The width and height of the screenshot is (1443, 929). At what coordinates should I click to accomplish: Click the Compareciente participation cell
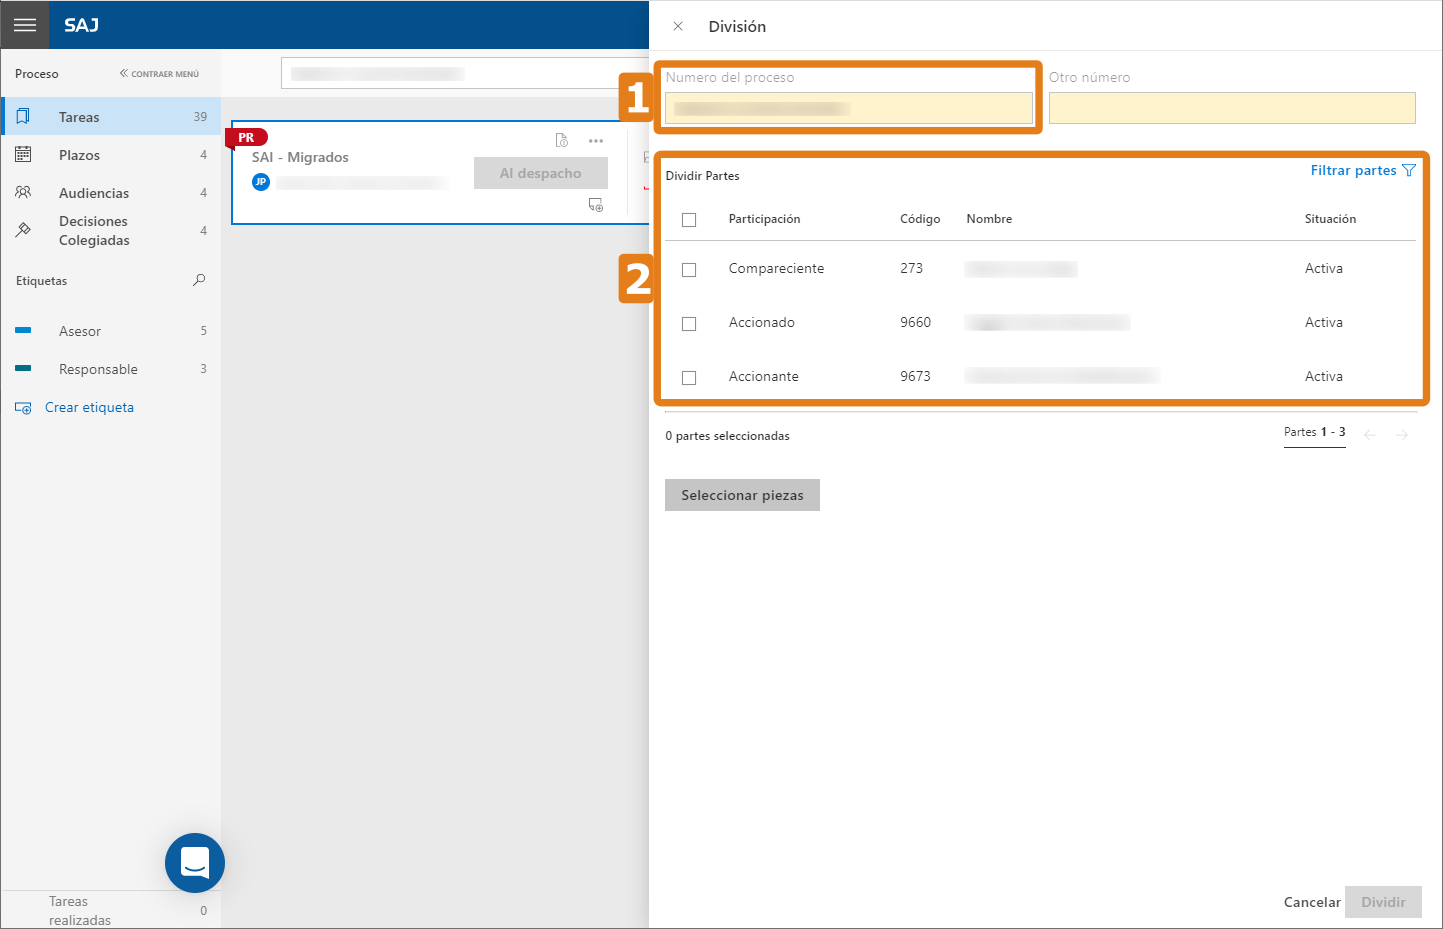(776, 268)
